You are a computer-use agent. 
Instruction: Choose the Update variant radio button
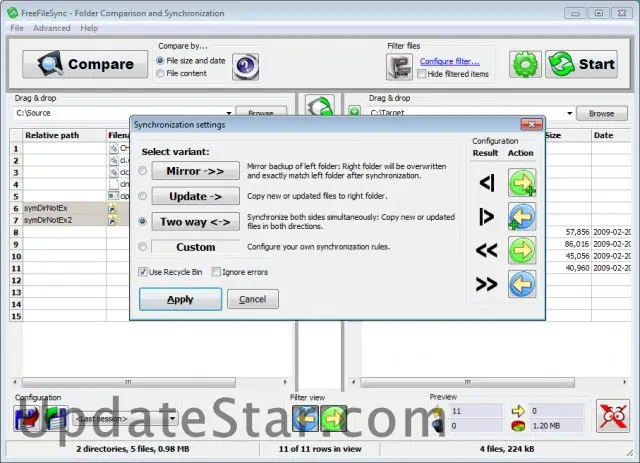[142, 196]
